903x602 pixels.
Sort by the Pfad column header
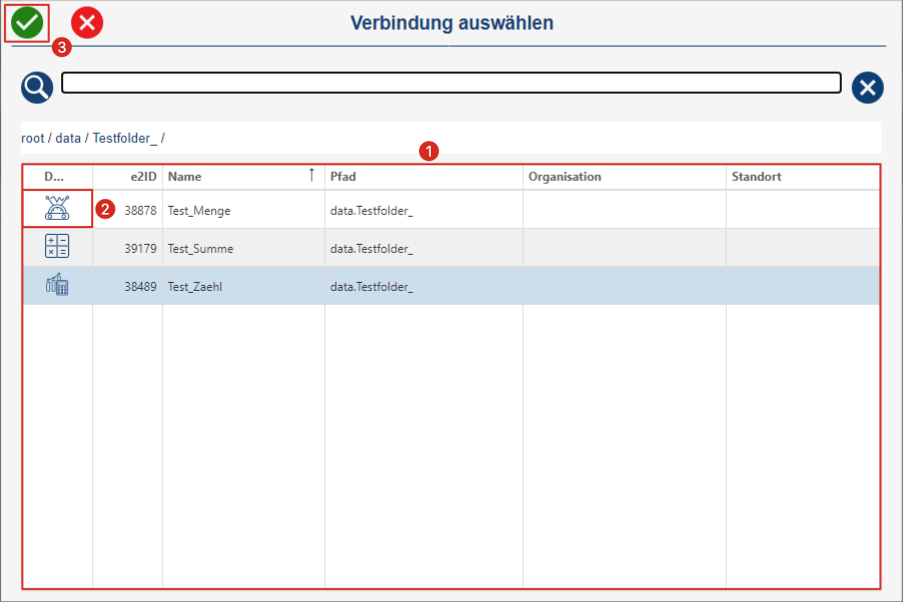342,177
